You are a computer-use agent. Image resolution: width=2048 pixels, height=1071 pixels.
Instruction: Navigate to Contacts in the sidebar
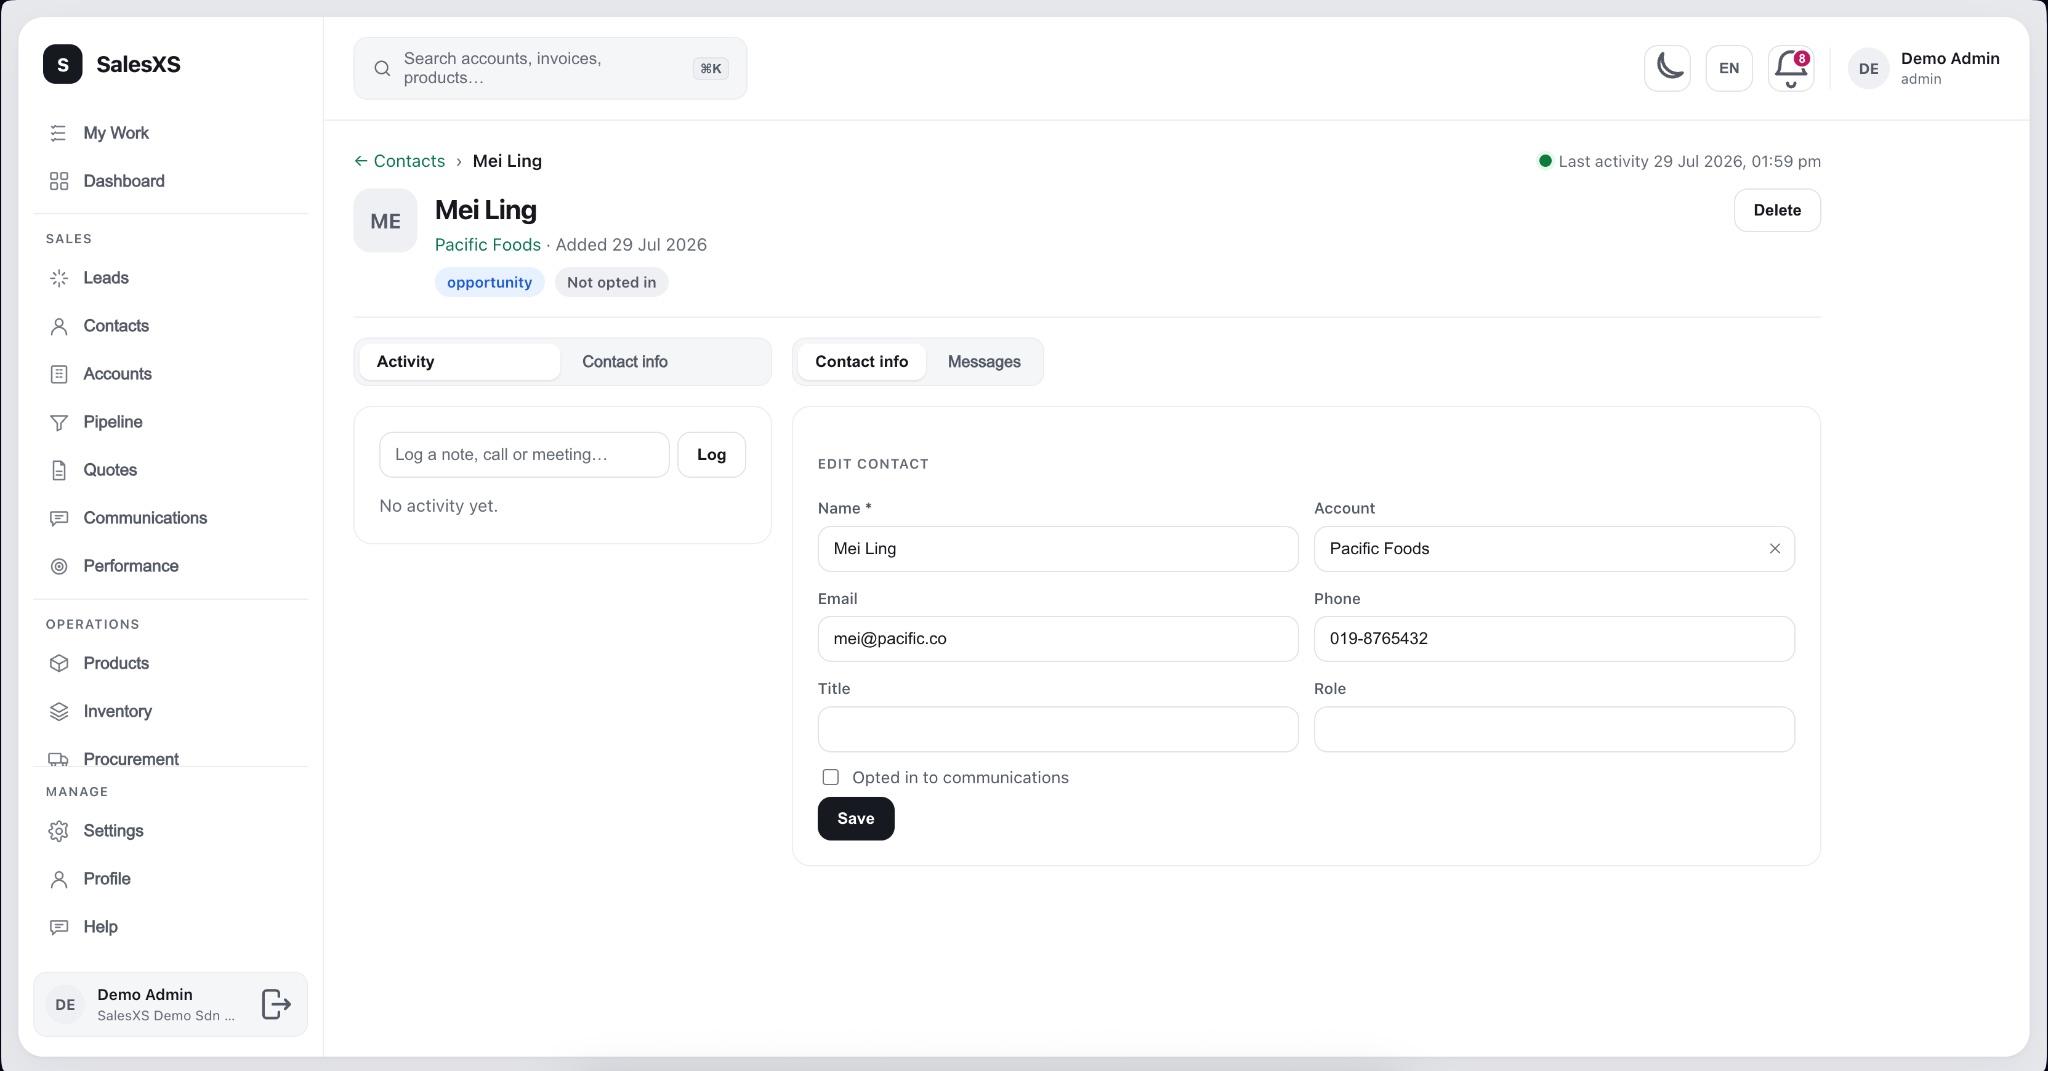click(x=170, y=326)
